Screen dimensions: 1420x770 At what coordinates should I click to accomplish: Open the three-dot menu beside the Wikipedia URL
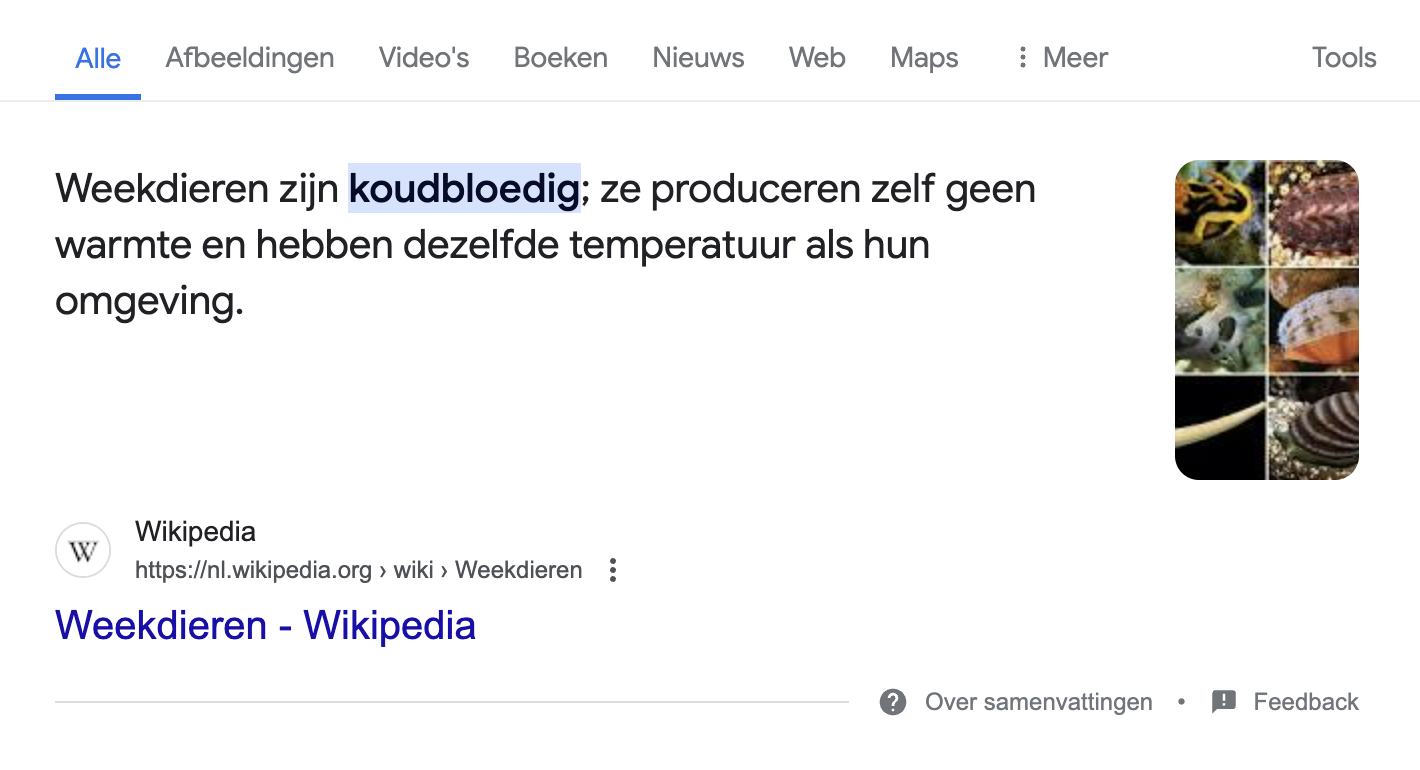(x=613, y=571)
